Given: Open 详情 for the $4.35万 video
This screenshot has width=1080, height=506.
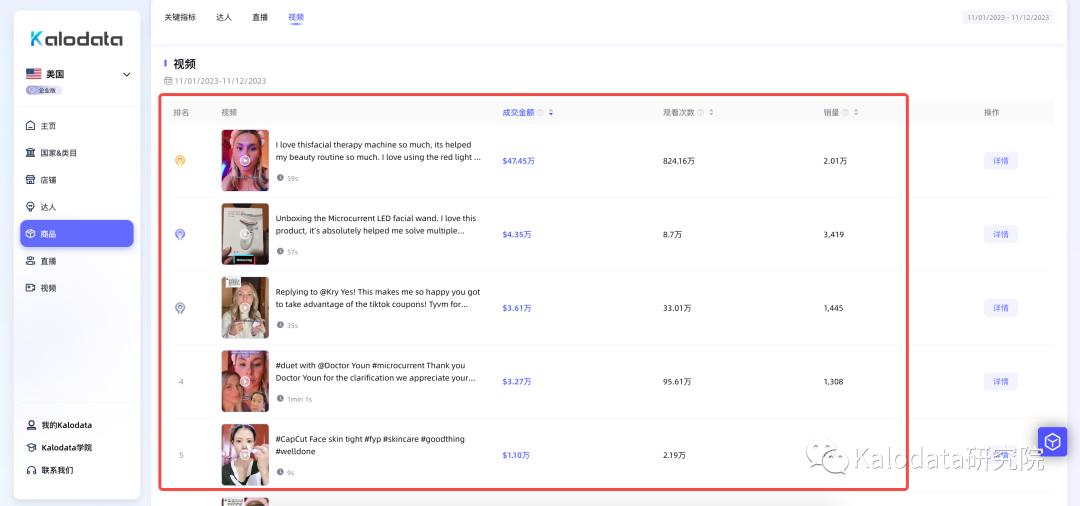Looking at the screenshot, I should pos(1000,234).
